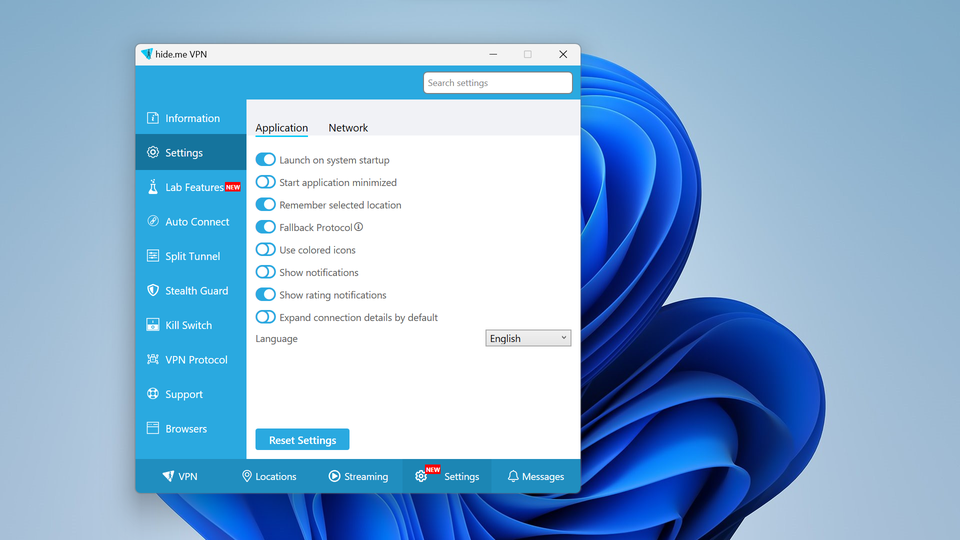Select the Application tab
Image resolution: width=960 pixels, height=540 pixels.
pos(282,127)
